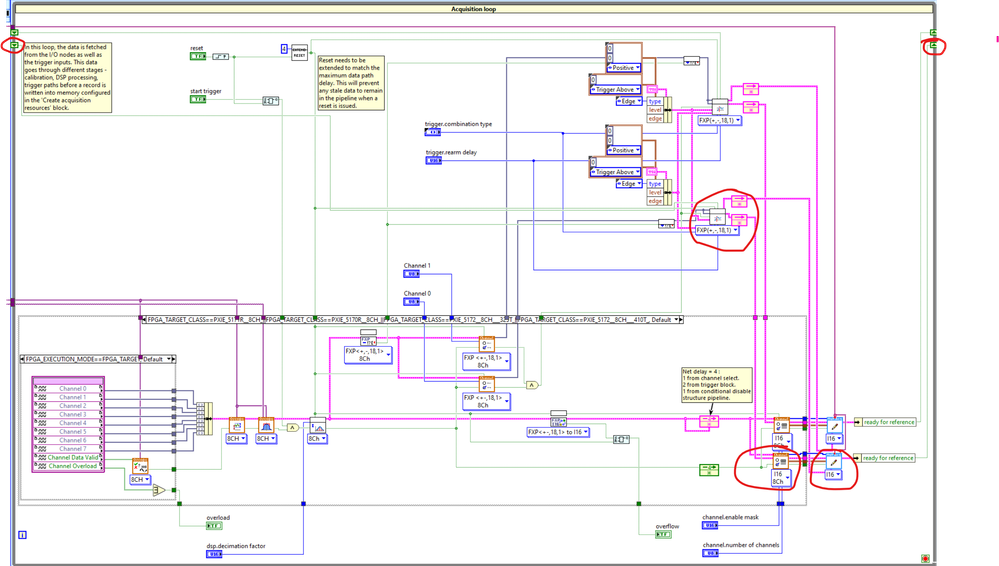The height and width of the screenshot is (566, 999).
Task: Select the upper channel select subVI icon
Action: (487, 345)
